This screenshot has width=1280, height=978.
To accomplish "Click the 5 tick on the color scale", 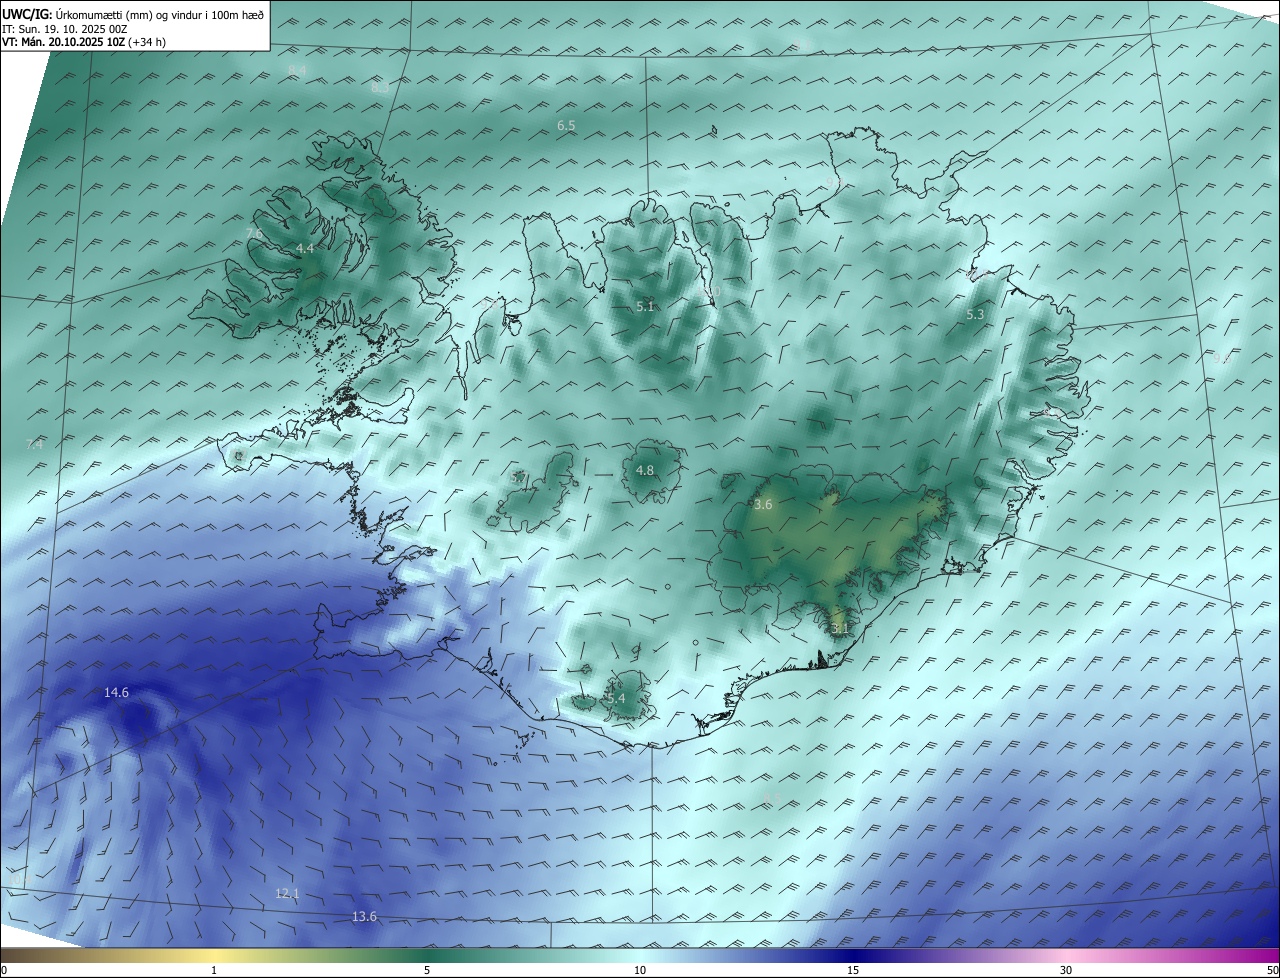I will [x=427, y=970].
